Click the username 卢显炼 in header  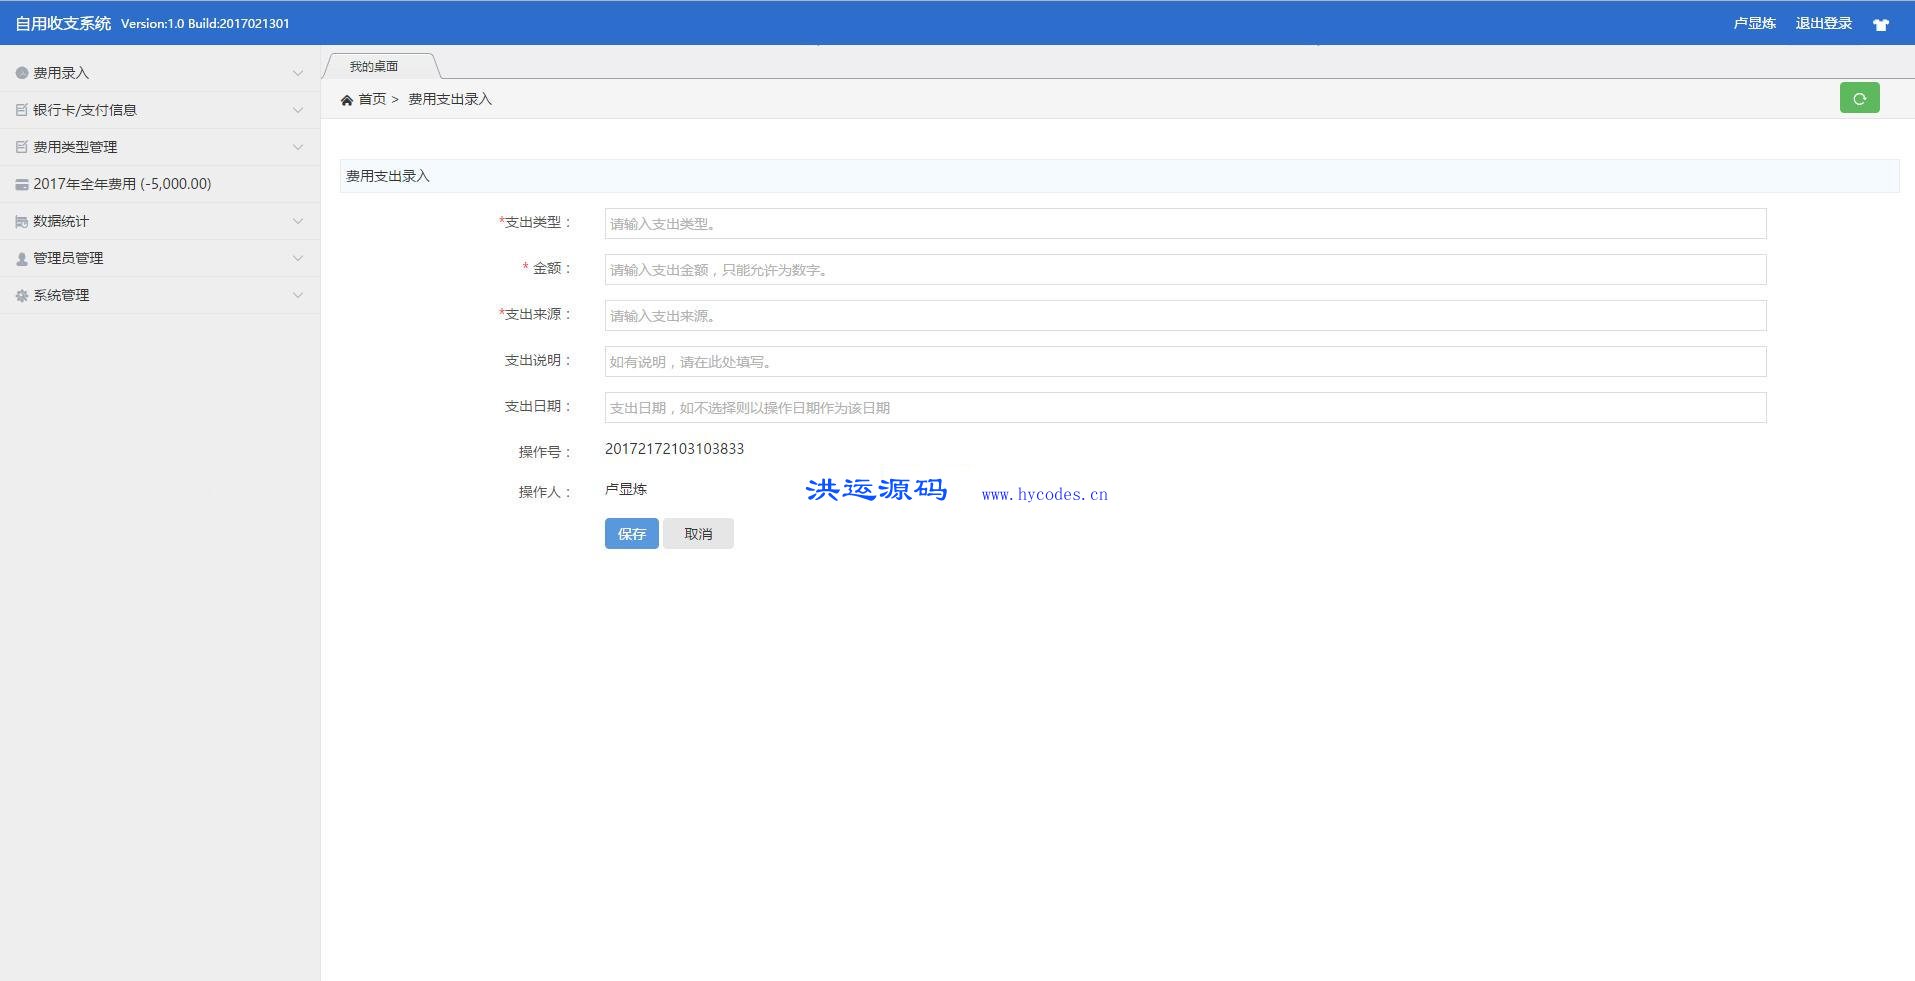pos(1754,23)
